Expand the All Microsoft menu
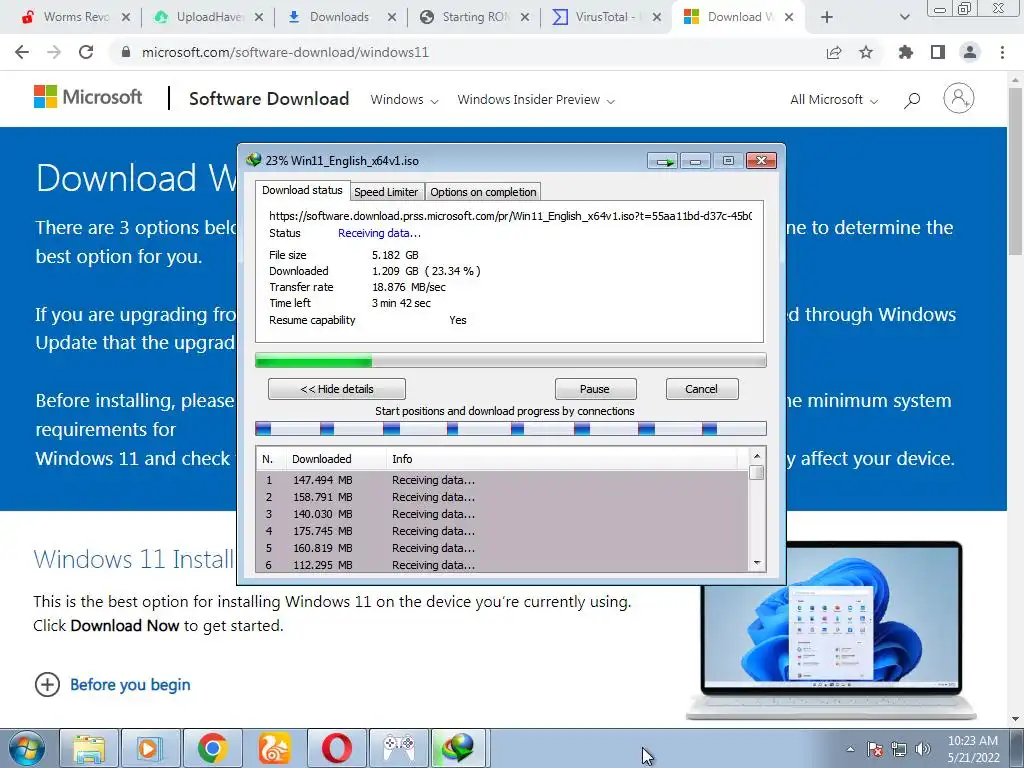1024x768 pixels. point(834,100)
